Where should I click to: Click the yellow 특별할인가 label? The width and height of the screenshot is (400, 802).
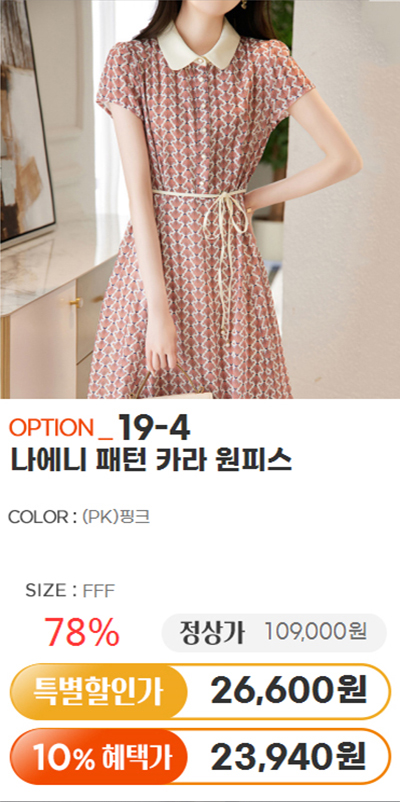98,692
